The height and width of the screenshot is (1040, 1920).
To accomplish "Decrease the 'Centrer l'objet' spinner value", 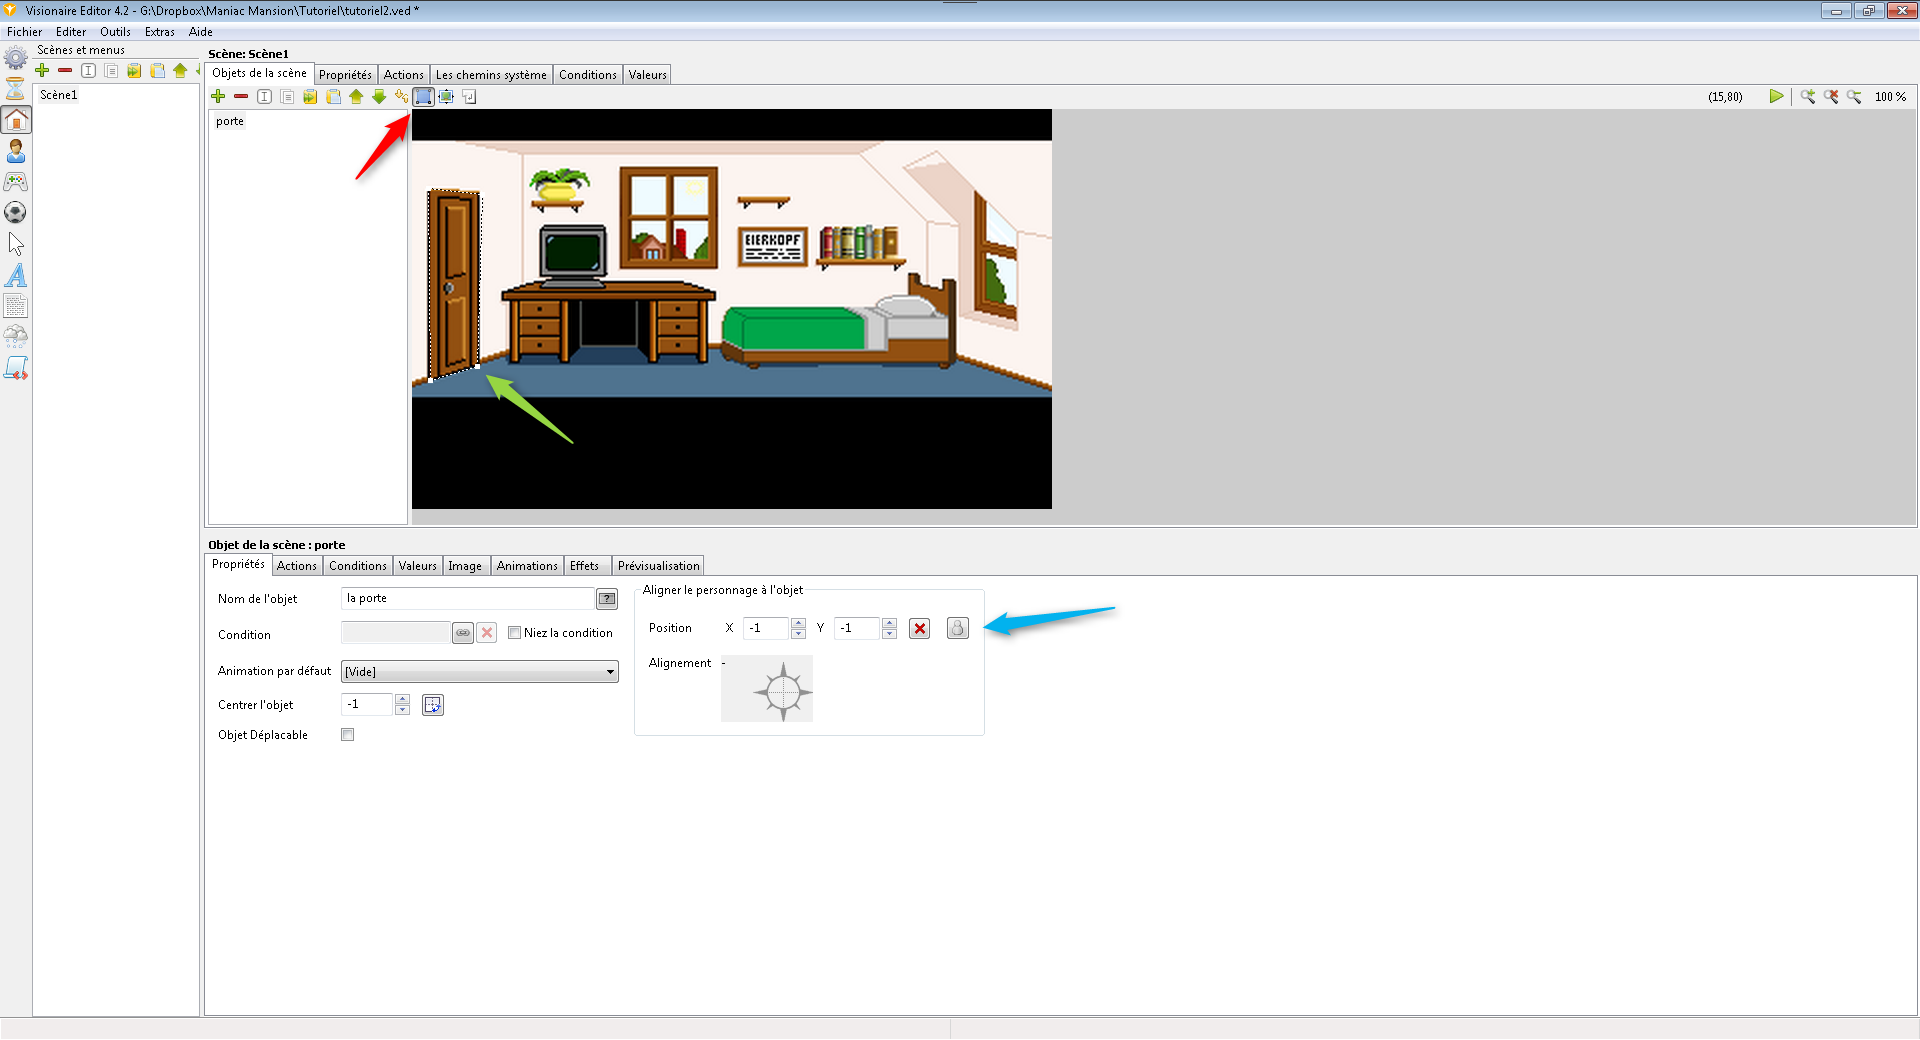I will point(402,710).
